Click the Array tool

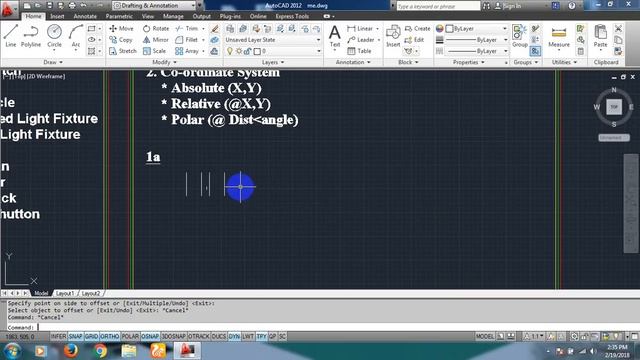(x=187, y=51)
